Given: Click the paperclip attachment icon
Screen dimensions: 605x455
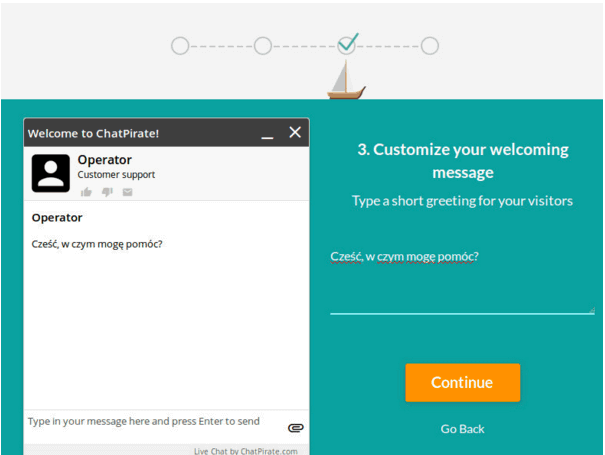Looking at the screenshot, I should click(296, 428).
